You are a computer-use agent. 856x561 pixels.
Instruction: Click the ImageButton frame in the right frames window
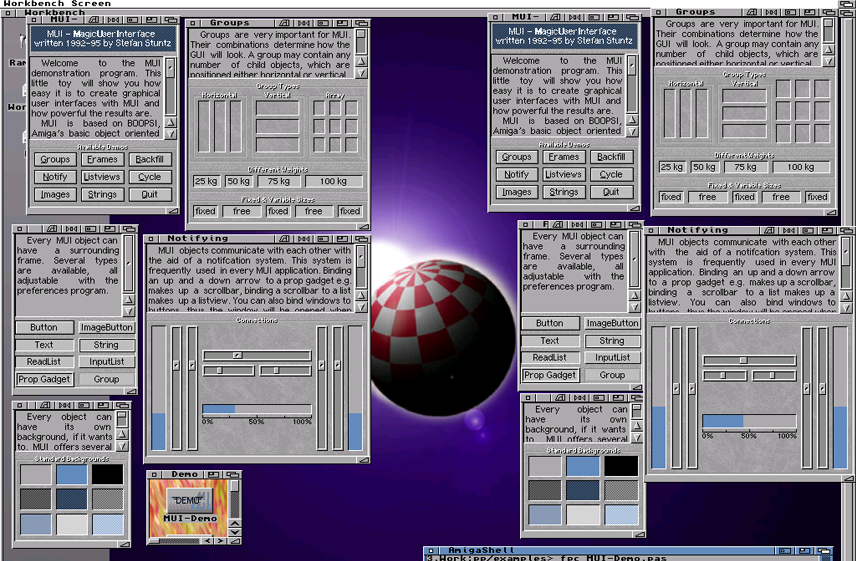[612, 324]
